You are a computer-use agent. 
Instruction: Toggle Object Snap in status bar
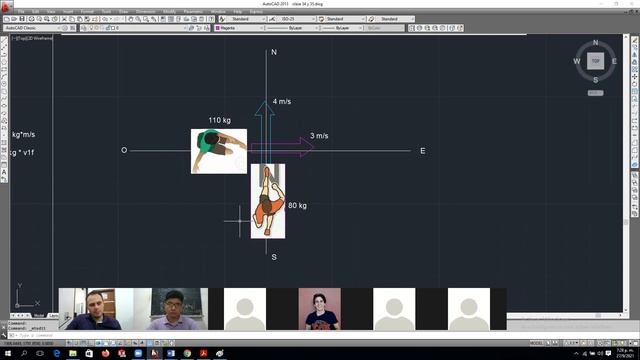coord(106,343)
